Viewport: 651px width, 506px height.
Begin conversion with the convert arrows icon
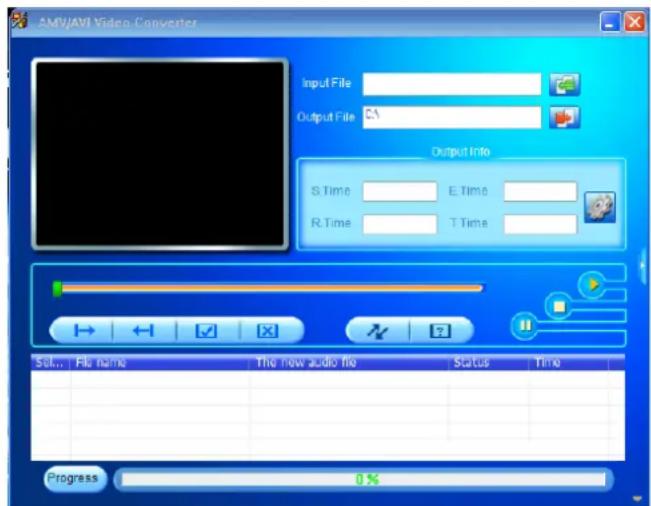click(378, 331)
